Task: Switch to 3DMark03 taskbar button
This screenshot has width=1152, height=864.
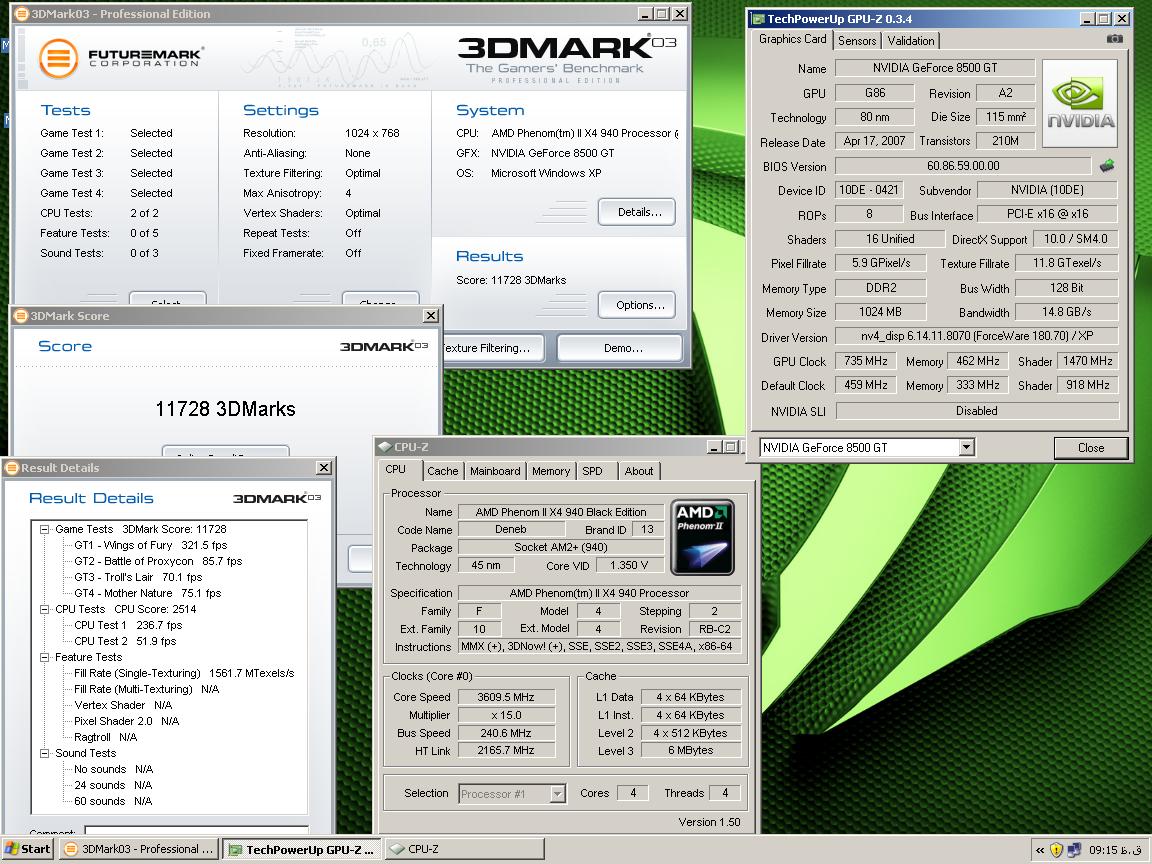Action: tap(139, 849)
